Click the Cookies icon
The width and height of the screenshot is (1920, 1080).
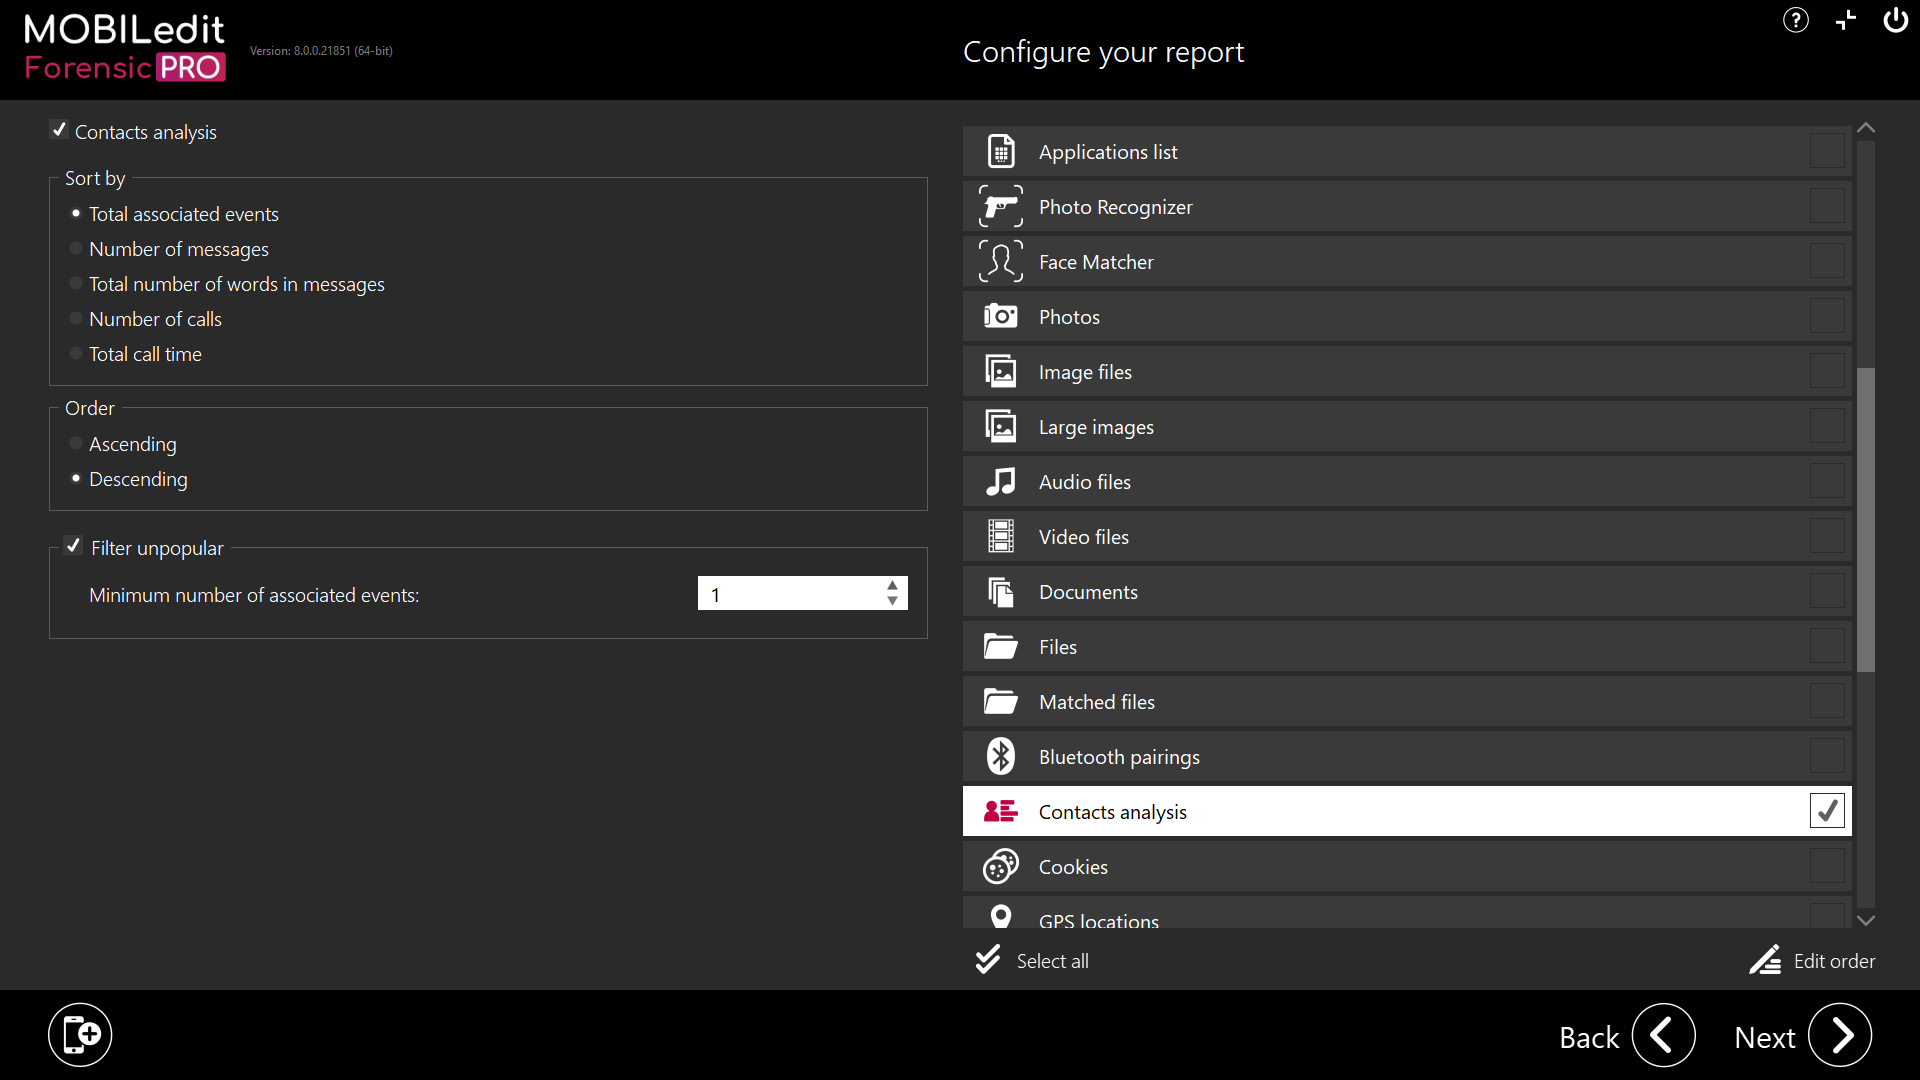[1000, 867]
